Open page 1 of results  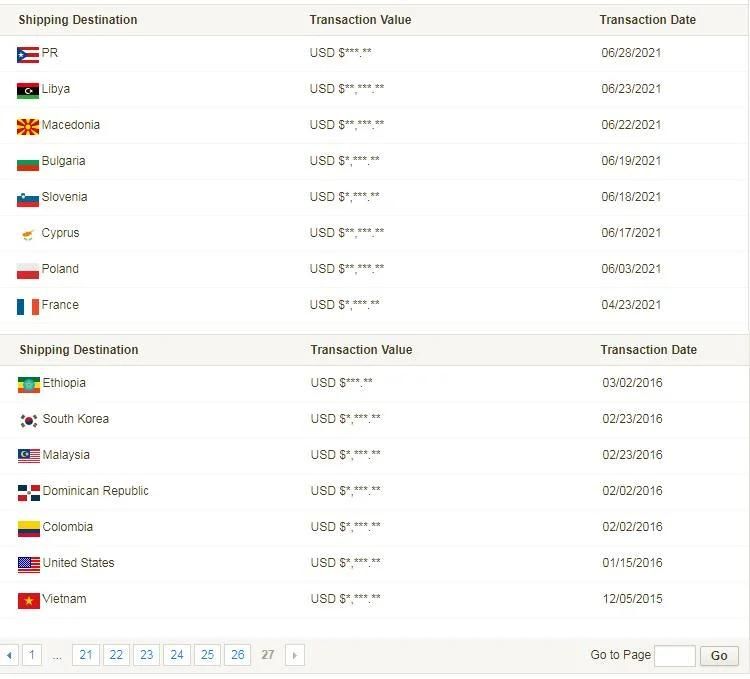[x=32, y=655]
